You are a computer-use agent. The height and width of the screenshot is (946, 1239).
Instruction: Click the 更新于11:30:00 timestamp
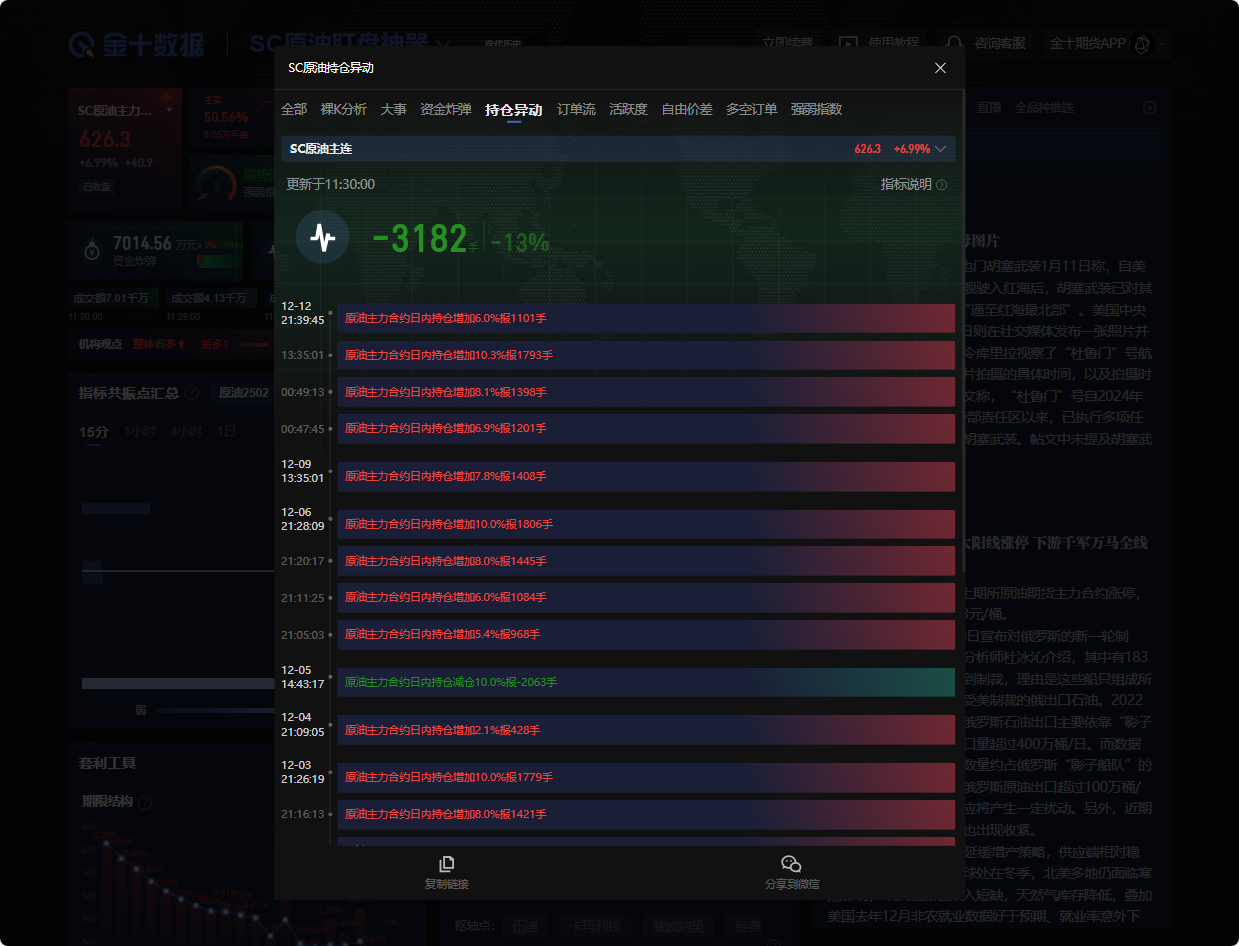tap(331, 185)
